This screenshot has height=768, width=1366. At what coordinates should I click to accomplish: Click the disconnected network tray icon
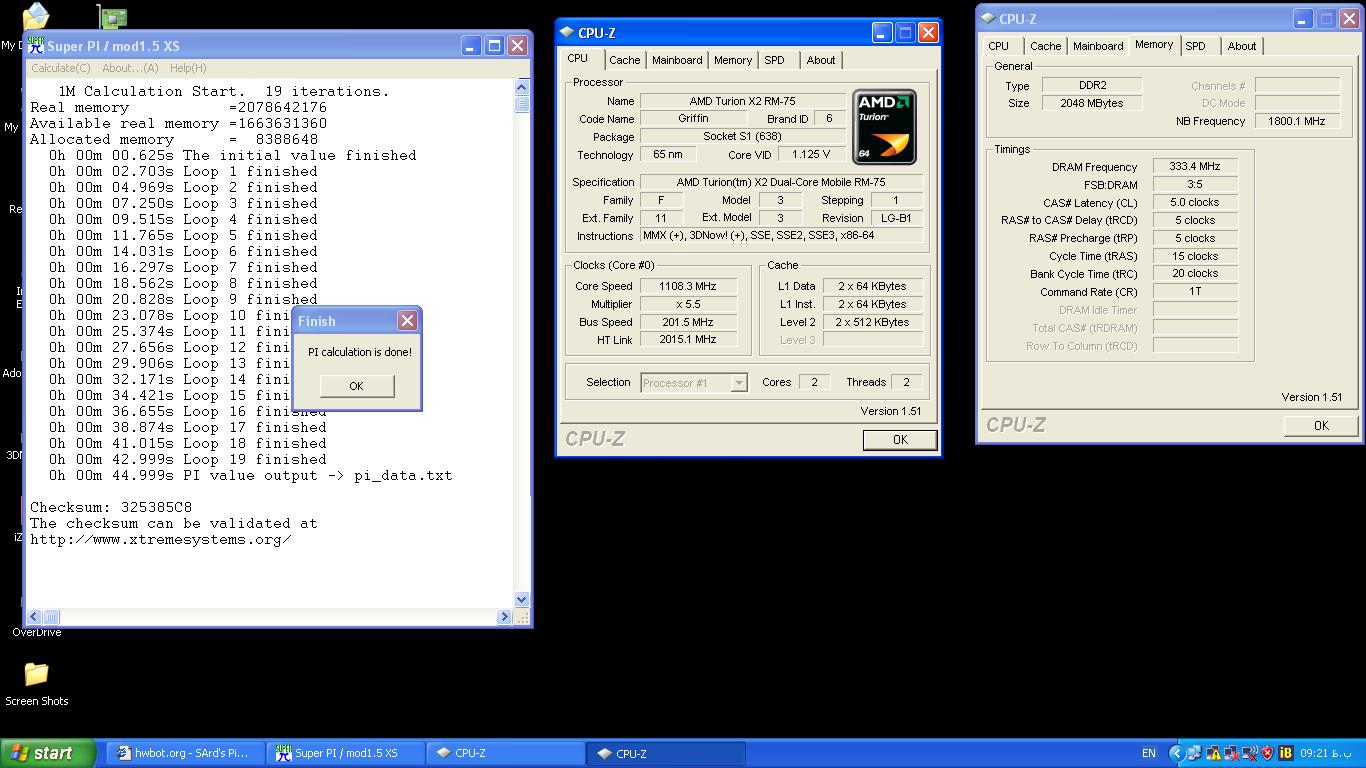coord(1231,753)
